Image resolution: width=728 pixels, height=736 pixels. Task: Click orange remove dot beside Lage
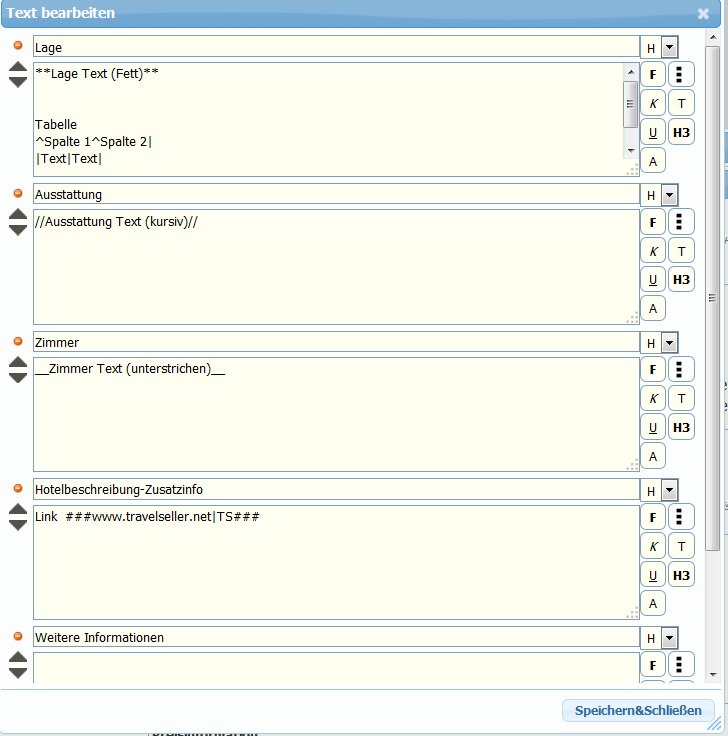pos(18,46)
